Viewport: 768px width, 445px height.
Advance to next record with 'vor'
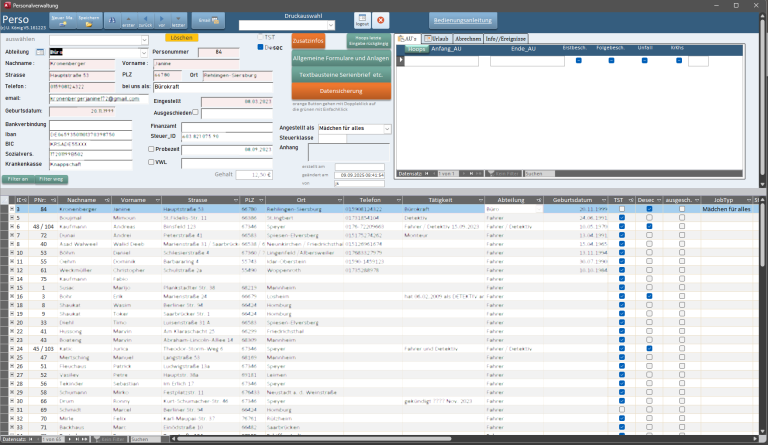coord(162,19)
